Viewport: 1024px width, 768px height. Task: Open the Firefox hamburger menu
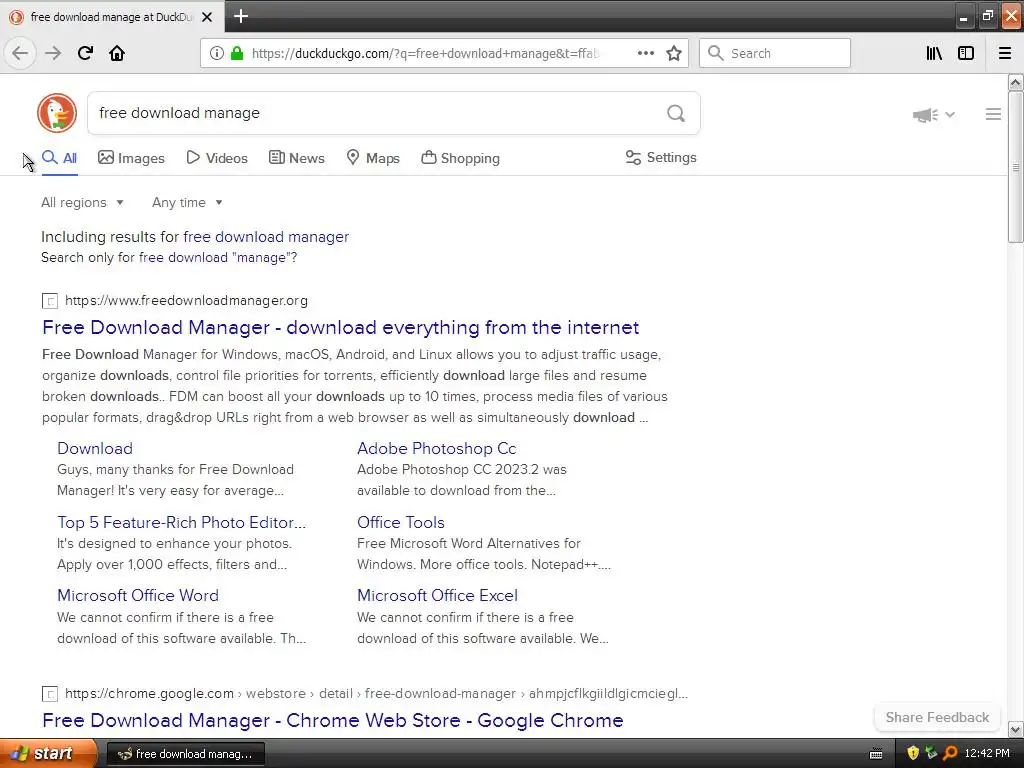click(x=1005, y=53)
